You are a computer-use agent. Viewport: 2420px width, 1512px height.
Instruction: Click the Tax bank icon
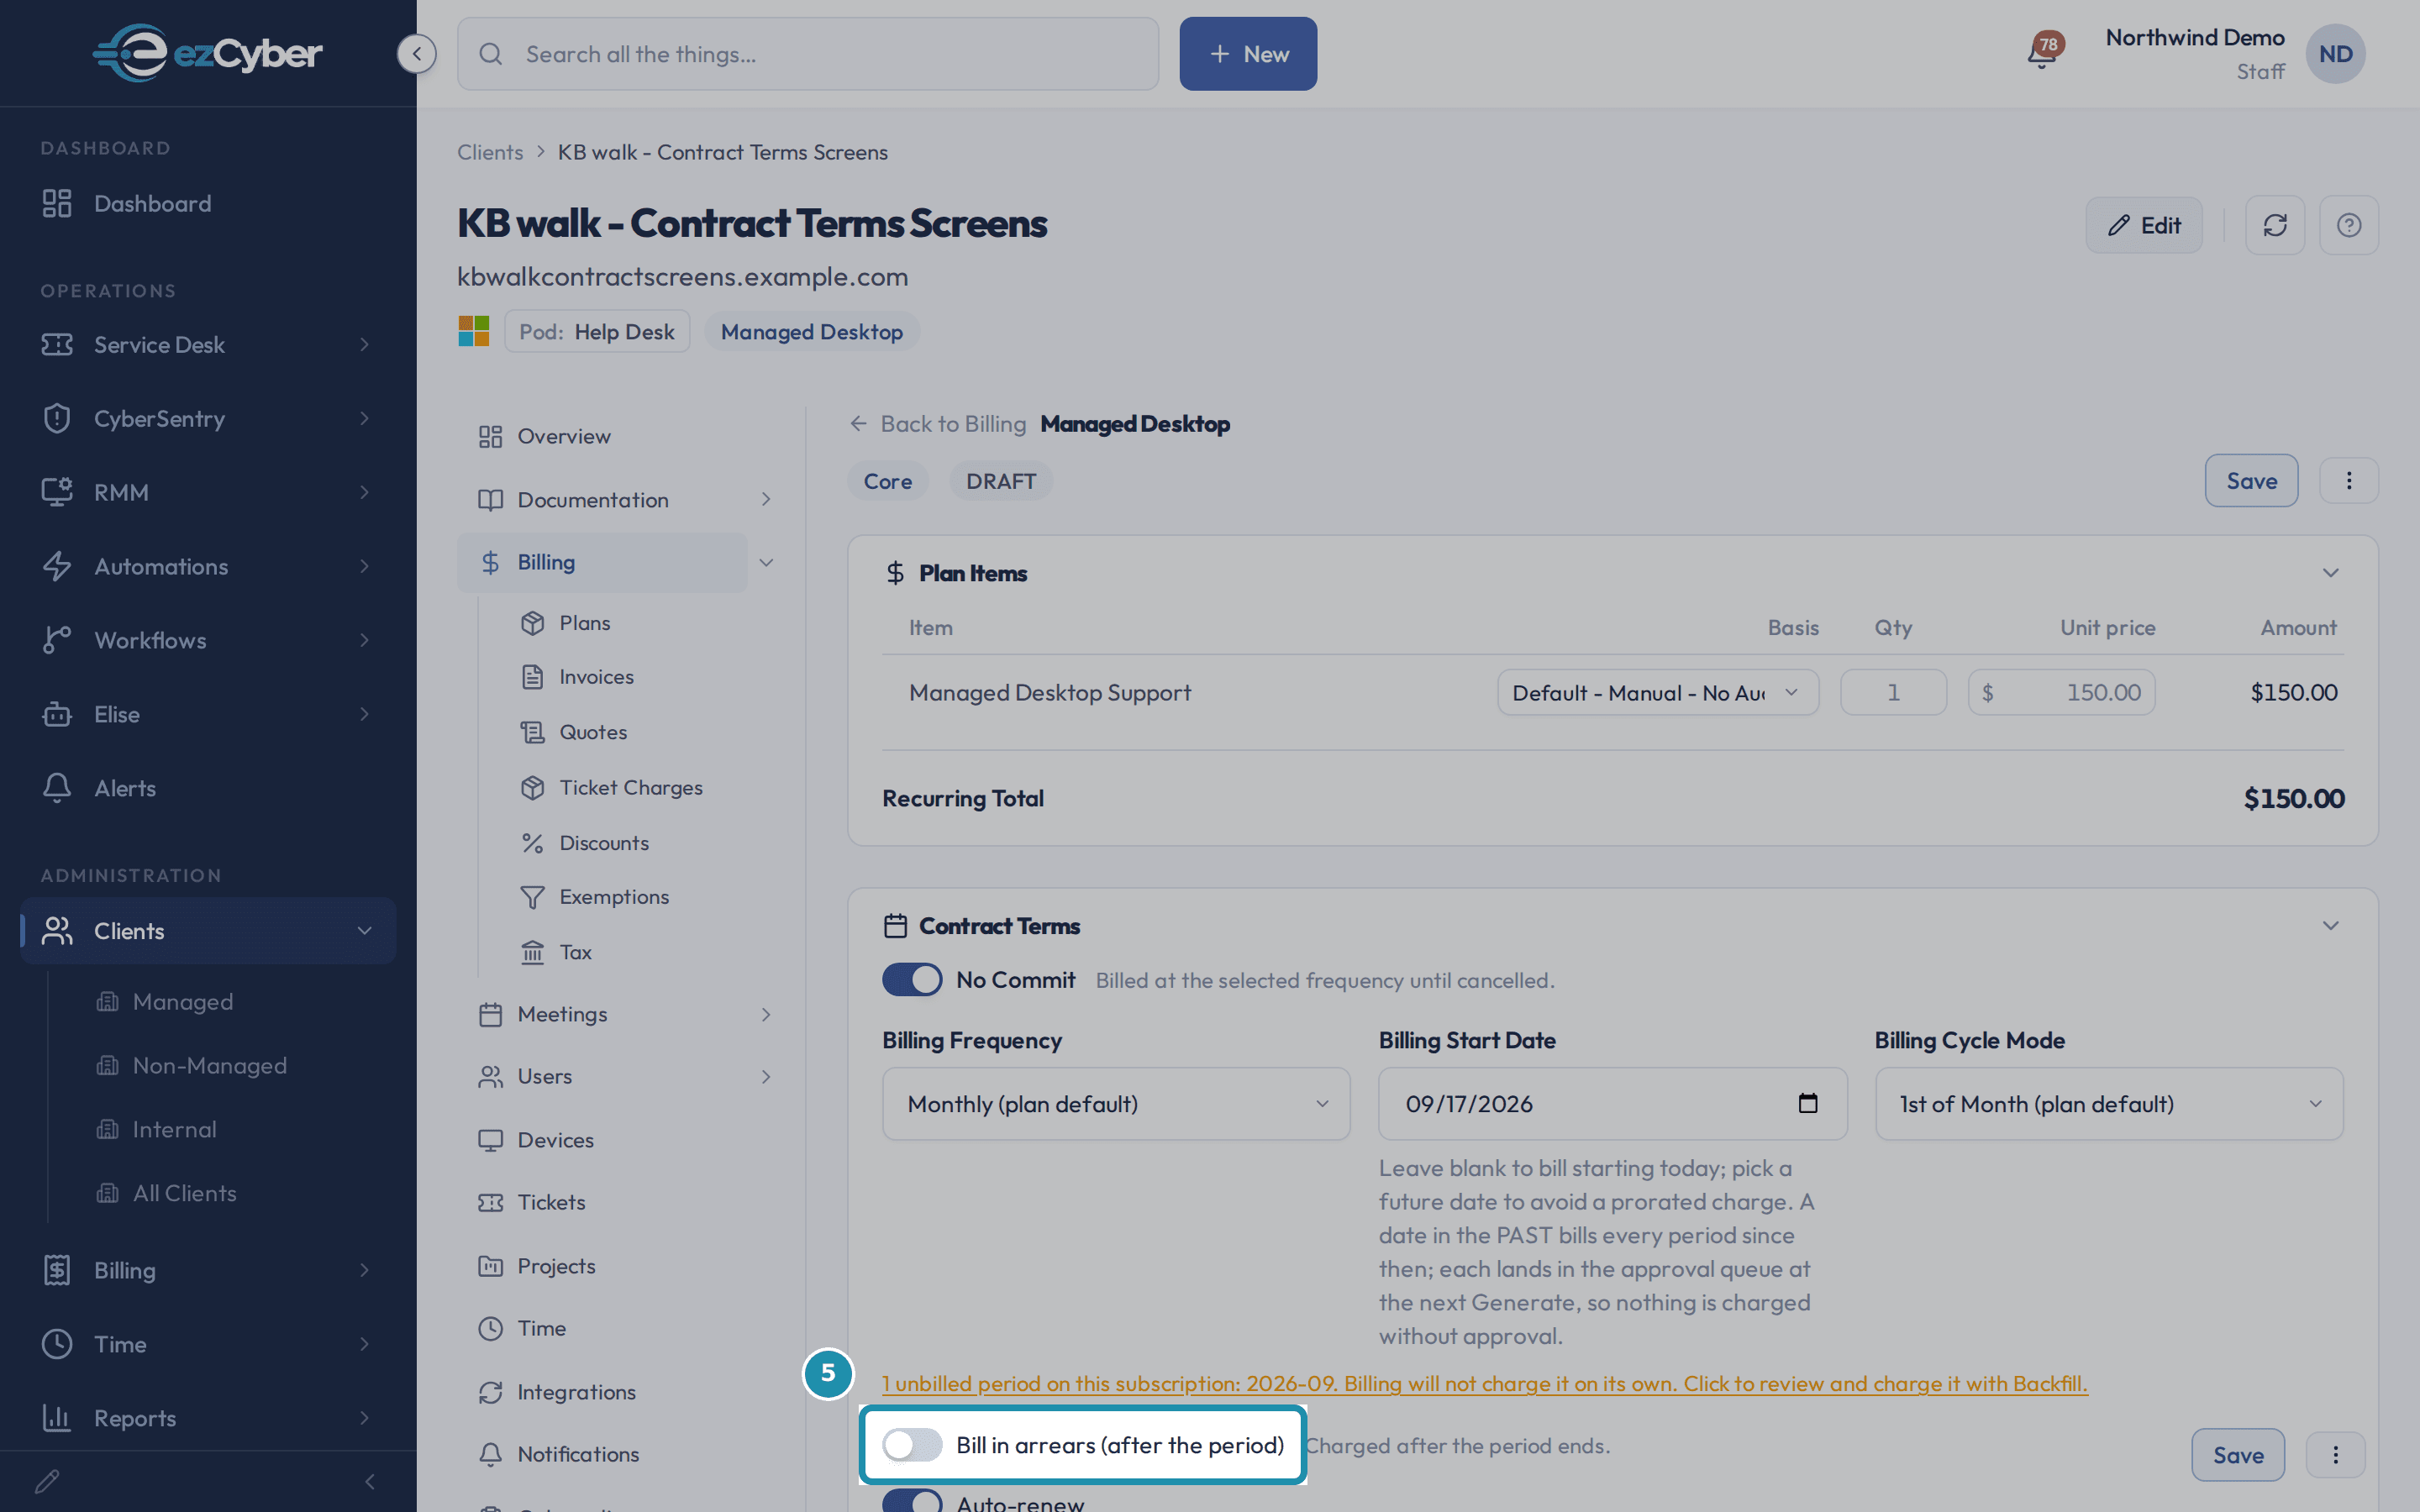(532, 952)
